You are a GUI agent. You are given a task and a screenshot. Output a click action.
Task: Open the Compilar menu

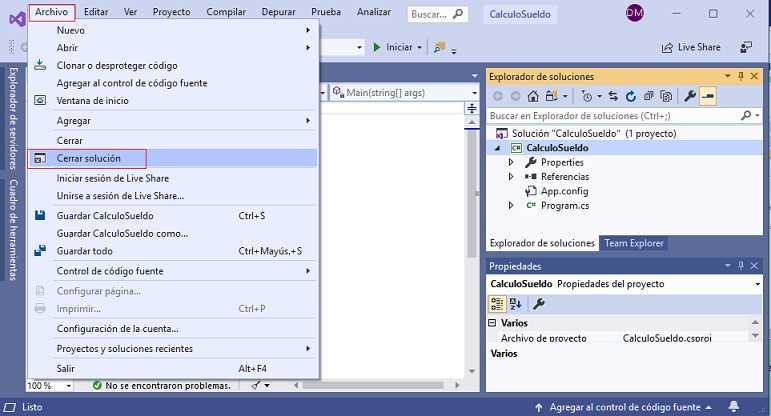[226, 12]
